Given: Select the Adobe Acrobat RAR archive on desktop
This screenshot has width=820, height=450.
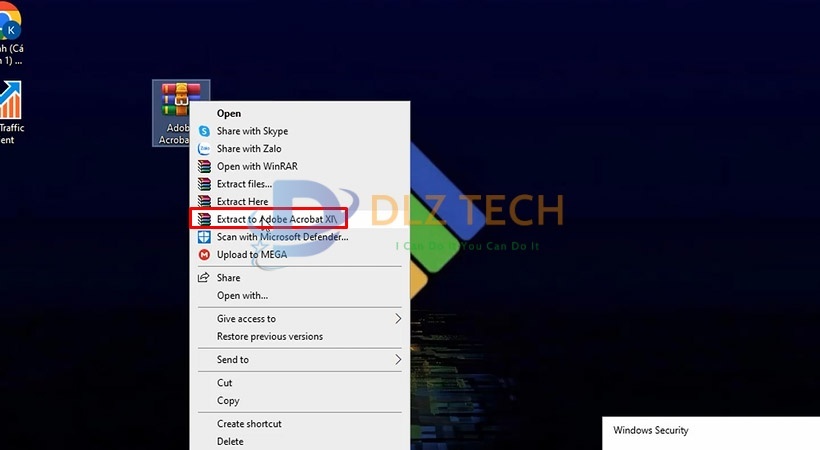Looking at the screenshot, I should click(181, 113).
